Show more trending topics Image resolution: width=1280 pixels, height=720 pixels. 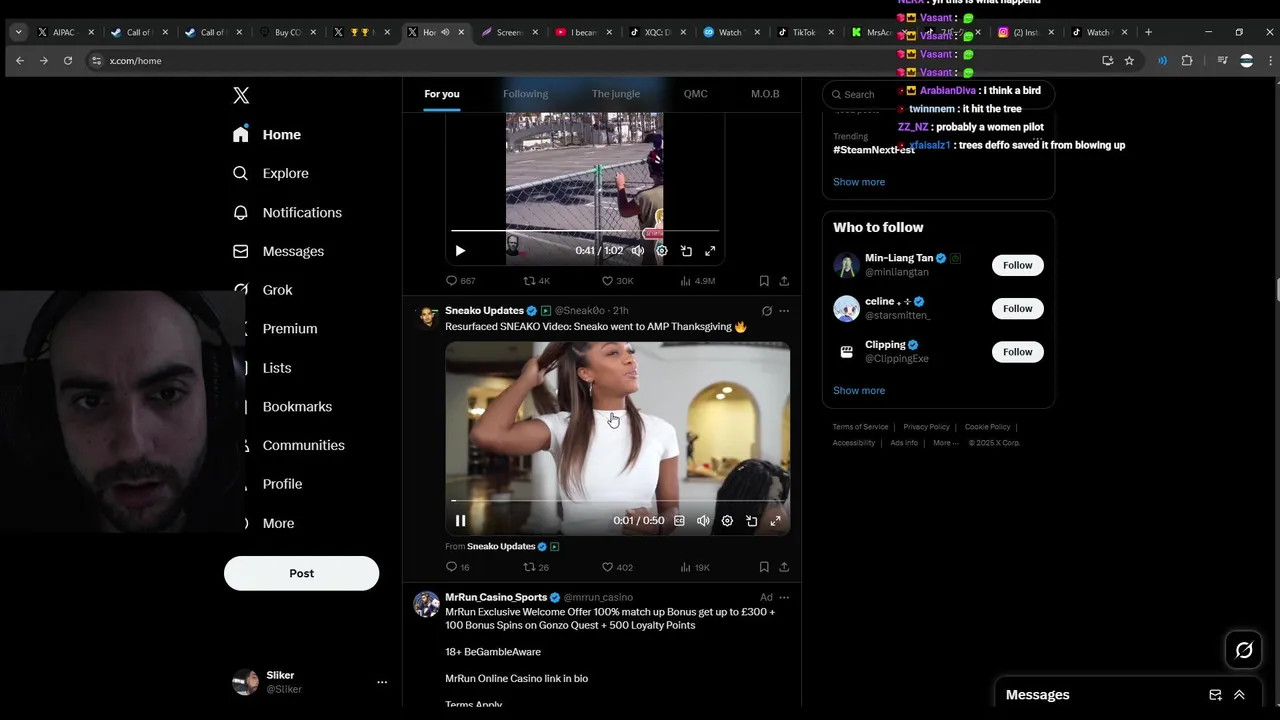pyautogui.click(x=859, y=182)
